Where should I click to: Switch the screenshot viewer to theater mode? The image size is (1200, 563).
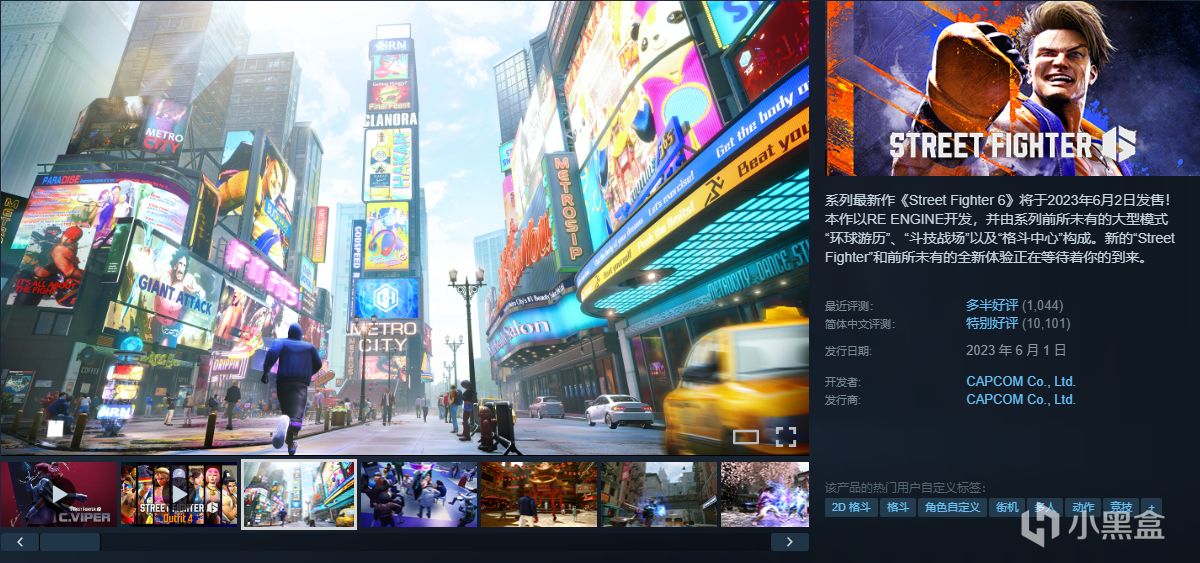click(x=746, y=436)
